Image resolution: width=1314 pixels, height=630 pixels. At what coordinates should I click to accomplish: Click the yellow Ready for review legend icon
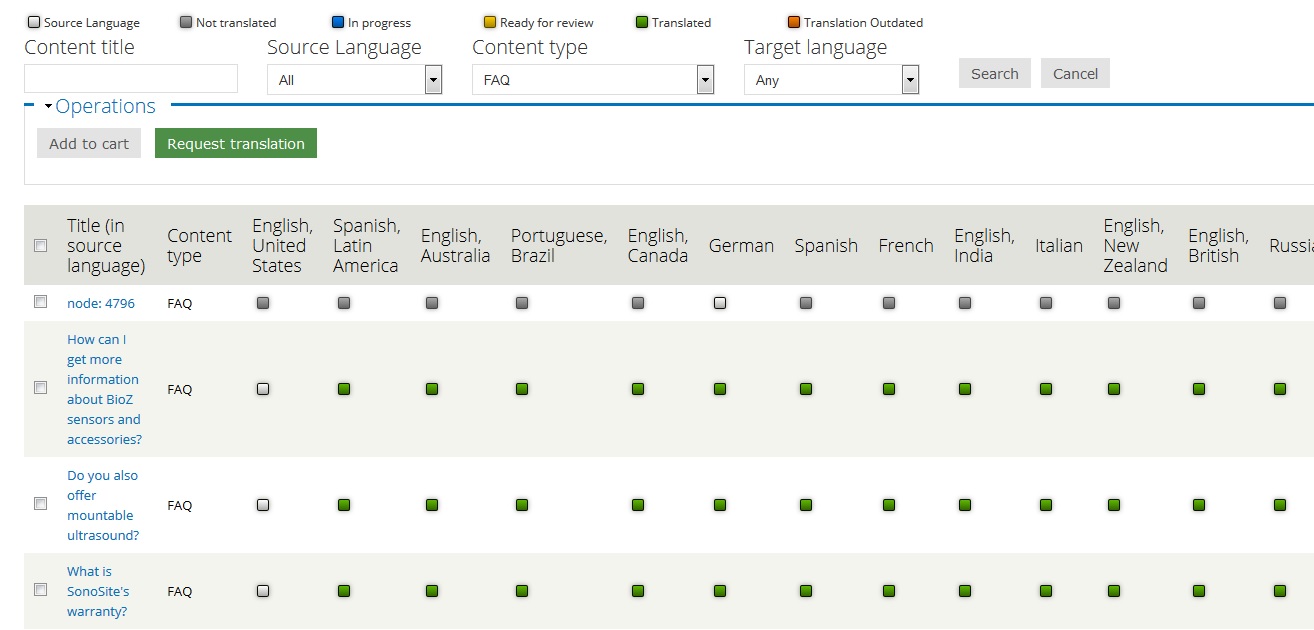point(489,21)
